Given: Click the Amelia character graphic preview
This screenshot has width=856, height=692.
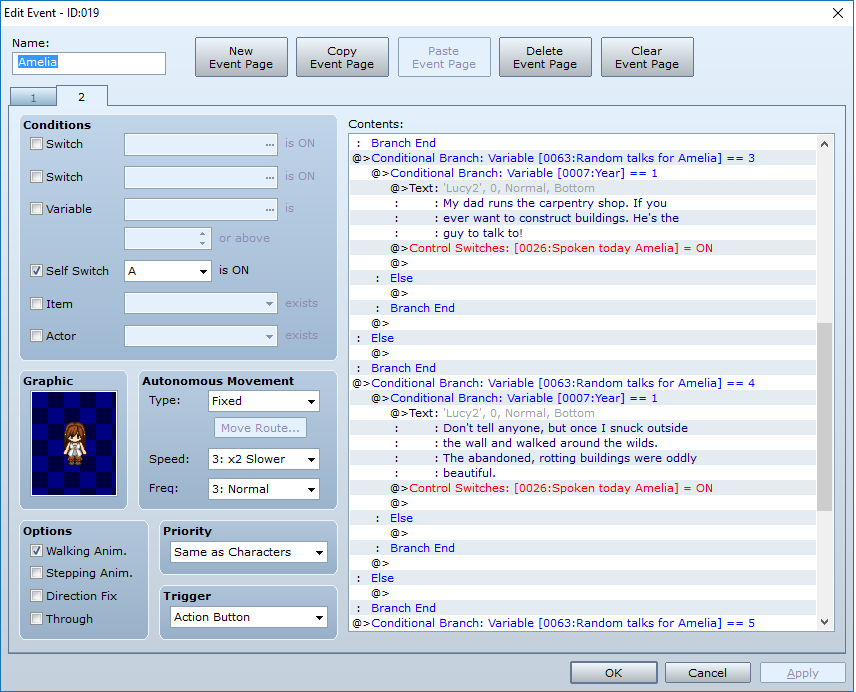Looking at the screenshot, I should click(74, 443).
